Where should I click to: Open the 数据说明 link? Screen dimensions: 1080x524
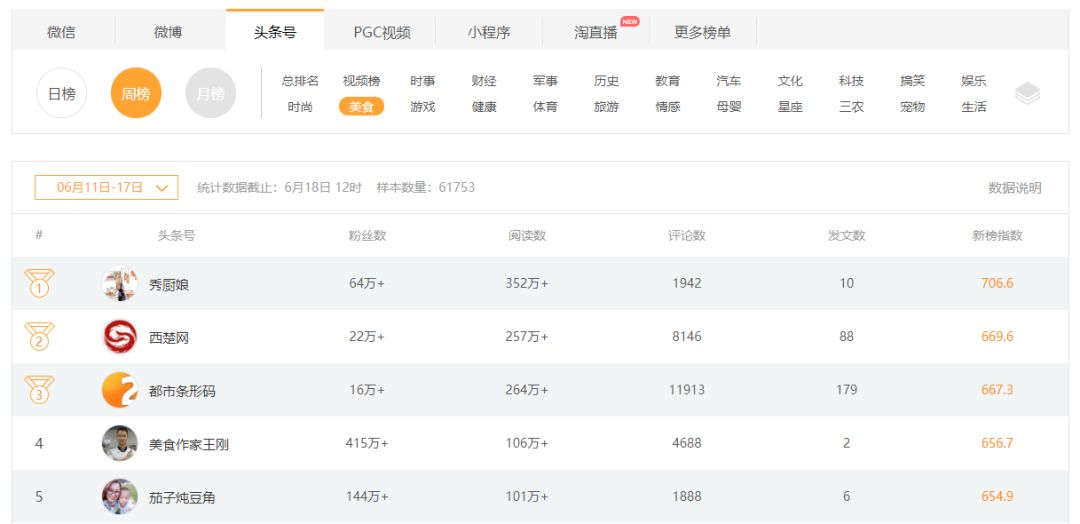[1014, 188]
